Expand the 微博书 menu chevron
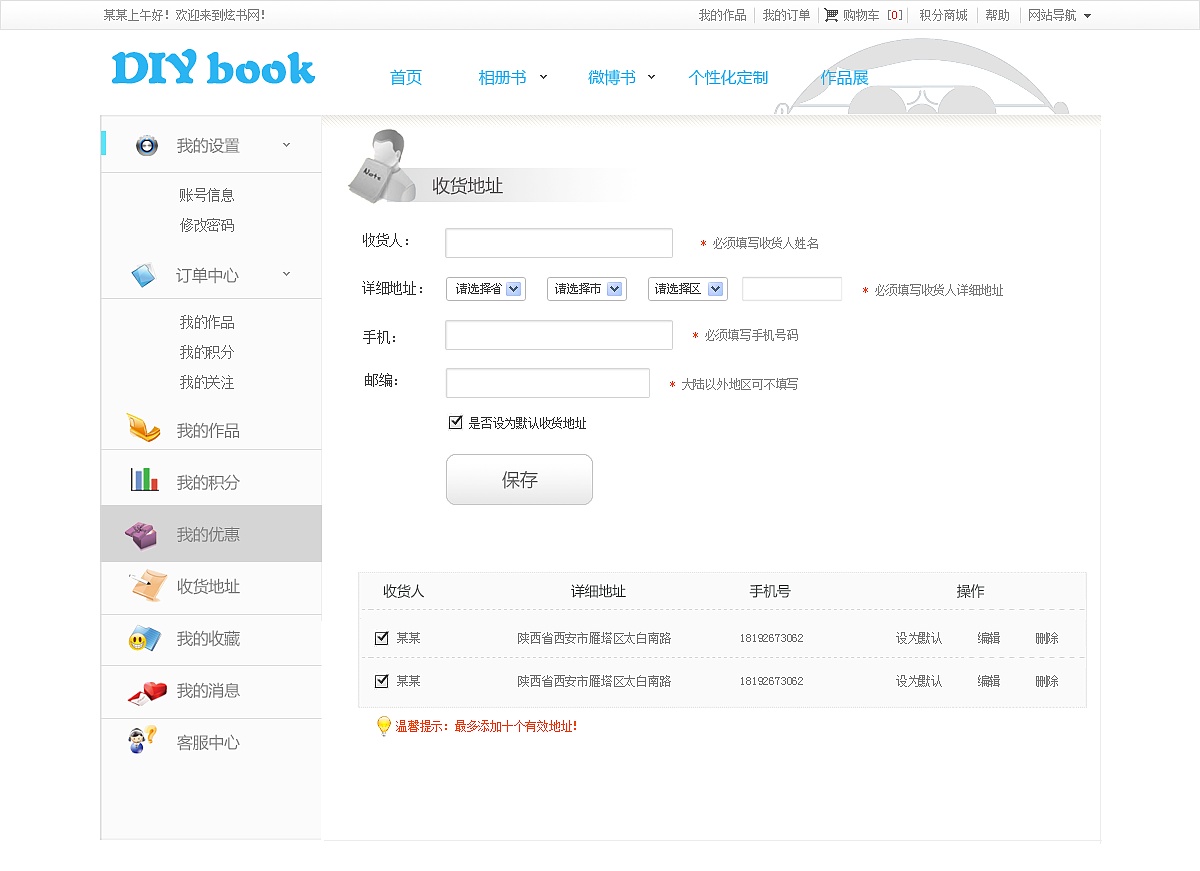 [x=651, y=76]
